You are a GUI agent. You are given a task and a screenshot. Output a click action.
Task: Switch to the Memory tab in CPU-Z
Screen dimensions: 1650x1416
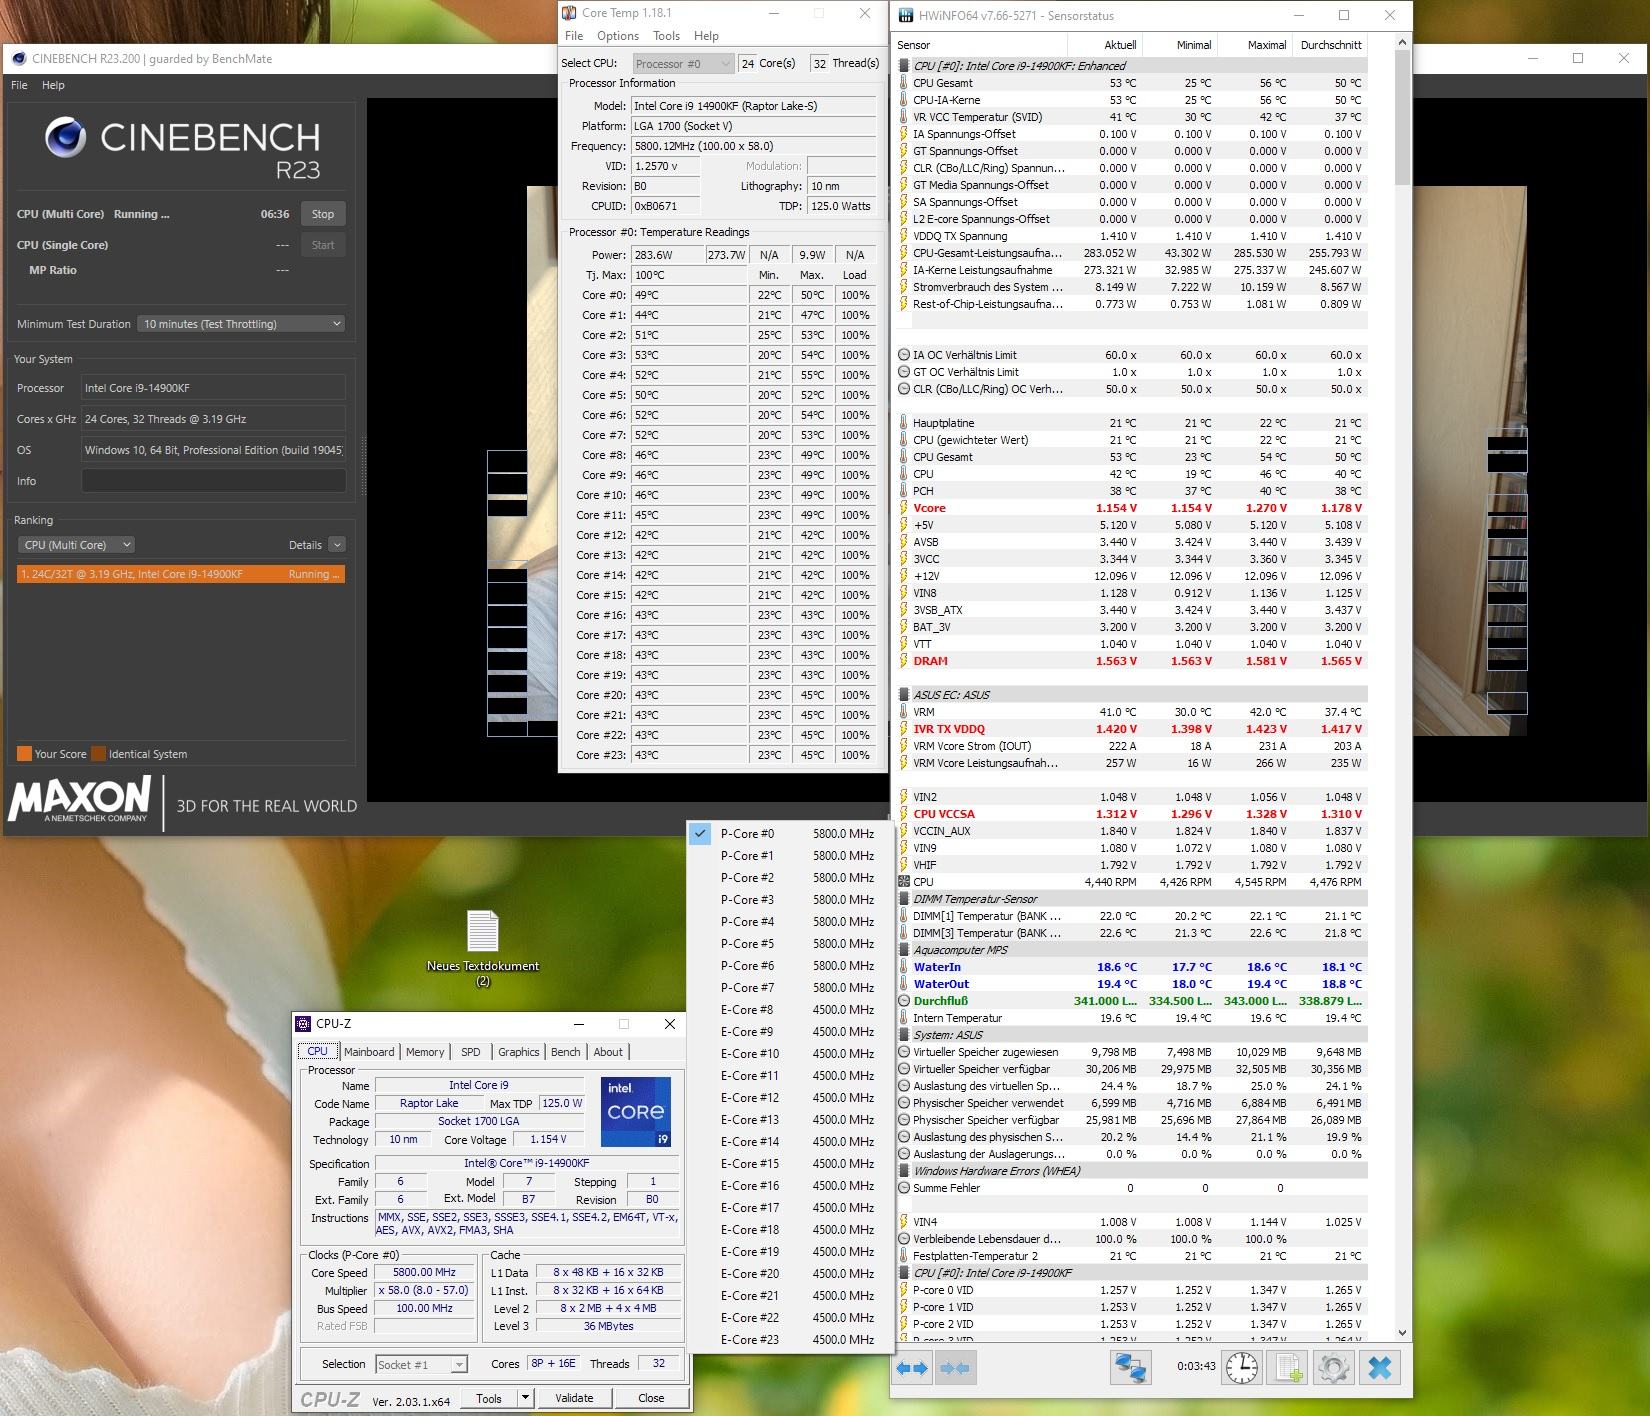point(425,1052)
